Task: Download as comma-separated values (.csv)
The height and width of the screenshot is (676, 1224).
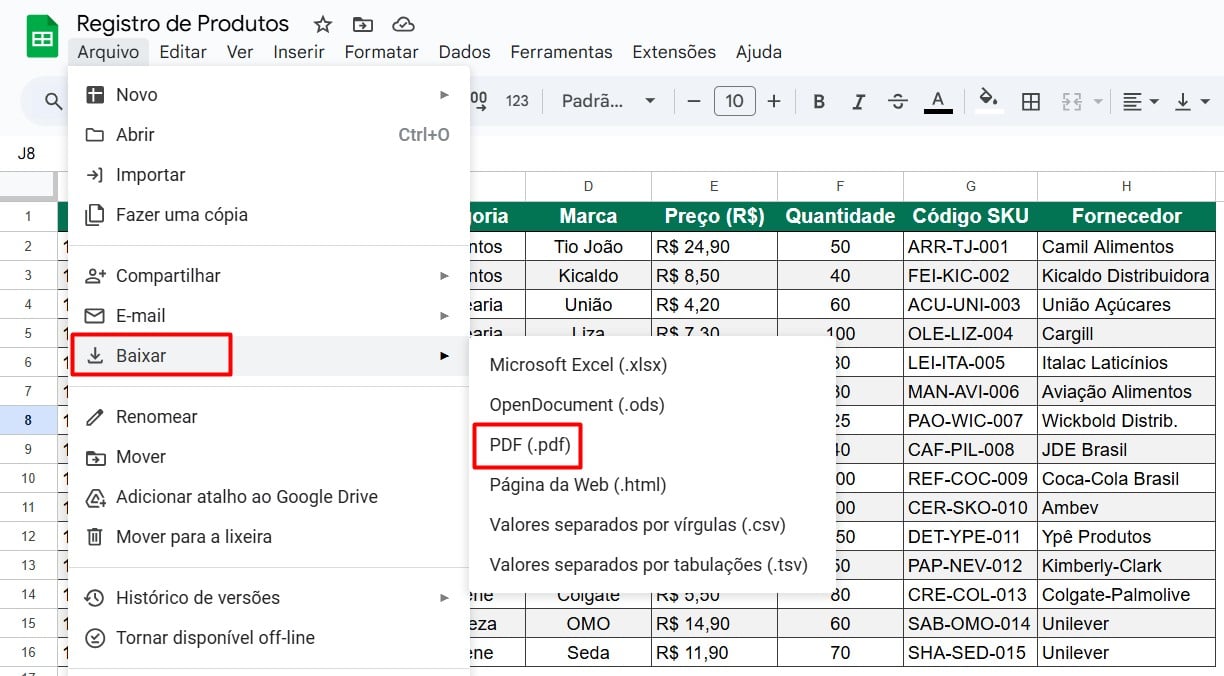Action: point(652,525)
